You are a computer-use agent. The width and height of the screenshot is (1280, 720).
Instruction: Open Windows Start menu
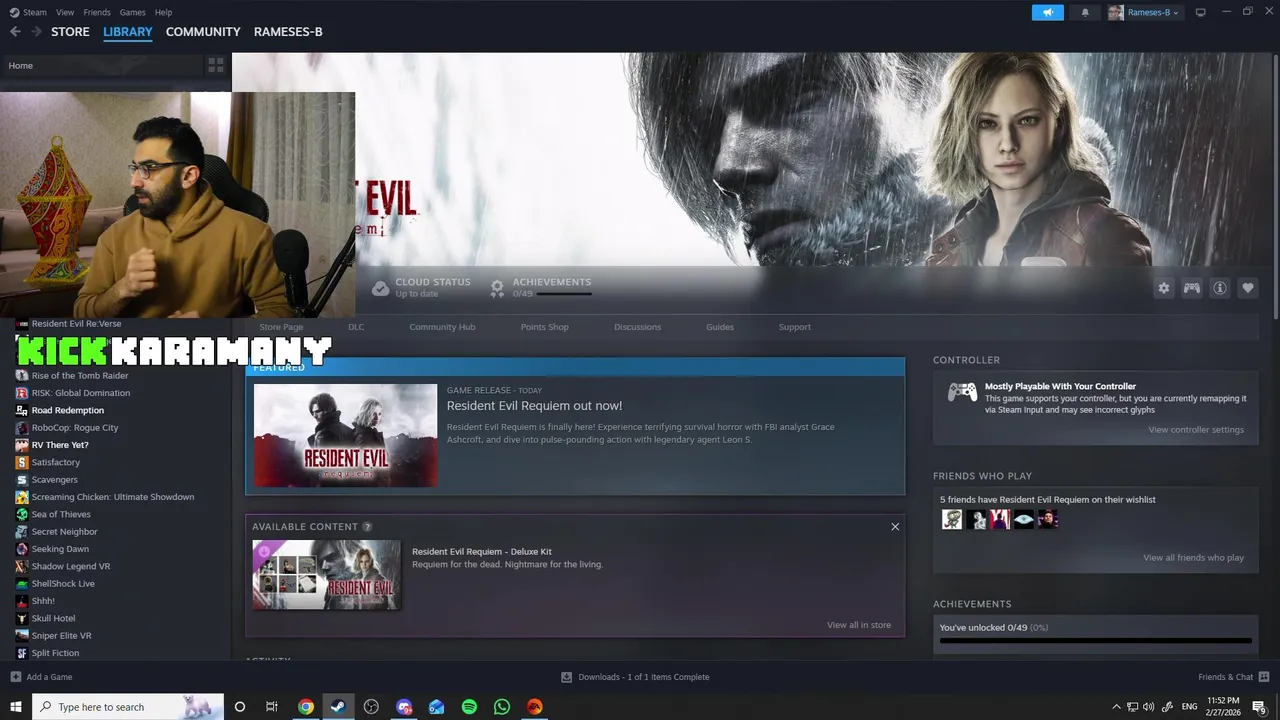[15, 707]
